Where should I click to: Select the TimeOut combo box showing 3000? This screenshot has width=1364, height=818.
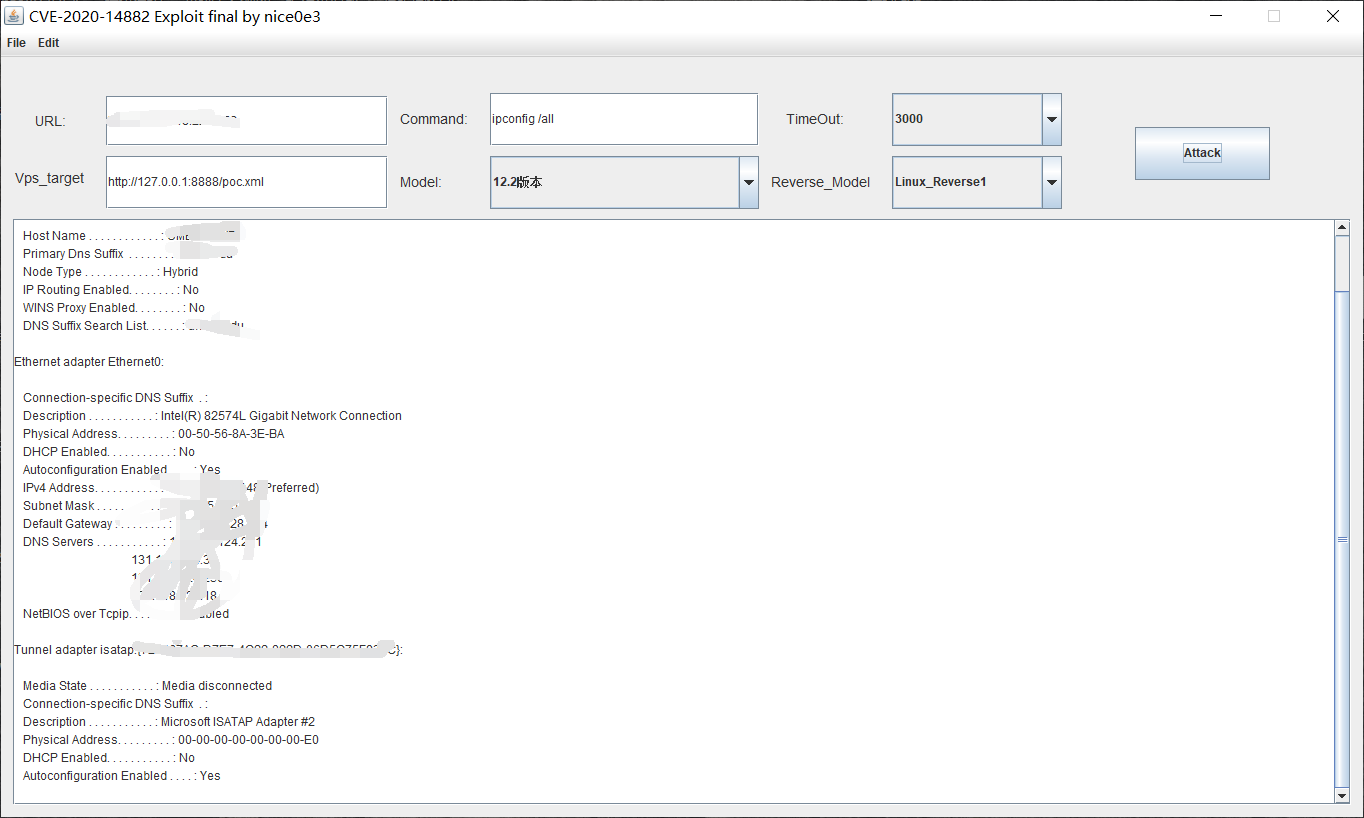point(976,119)
